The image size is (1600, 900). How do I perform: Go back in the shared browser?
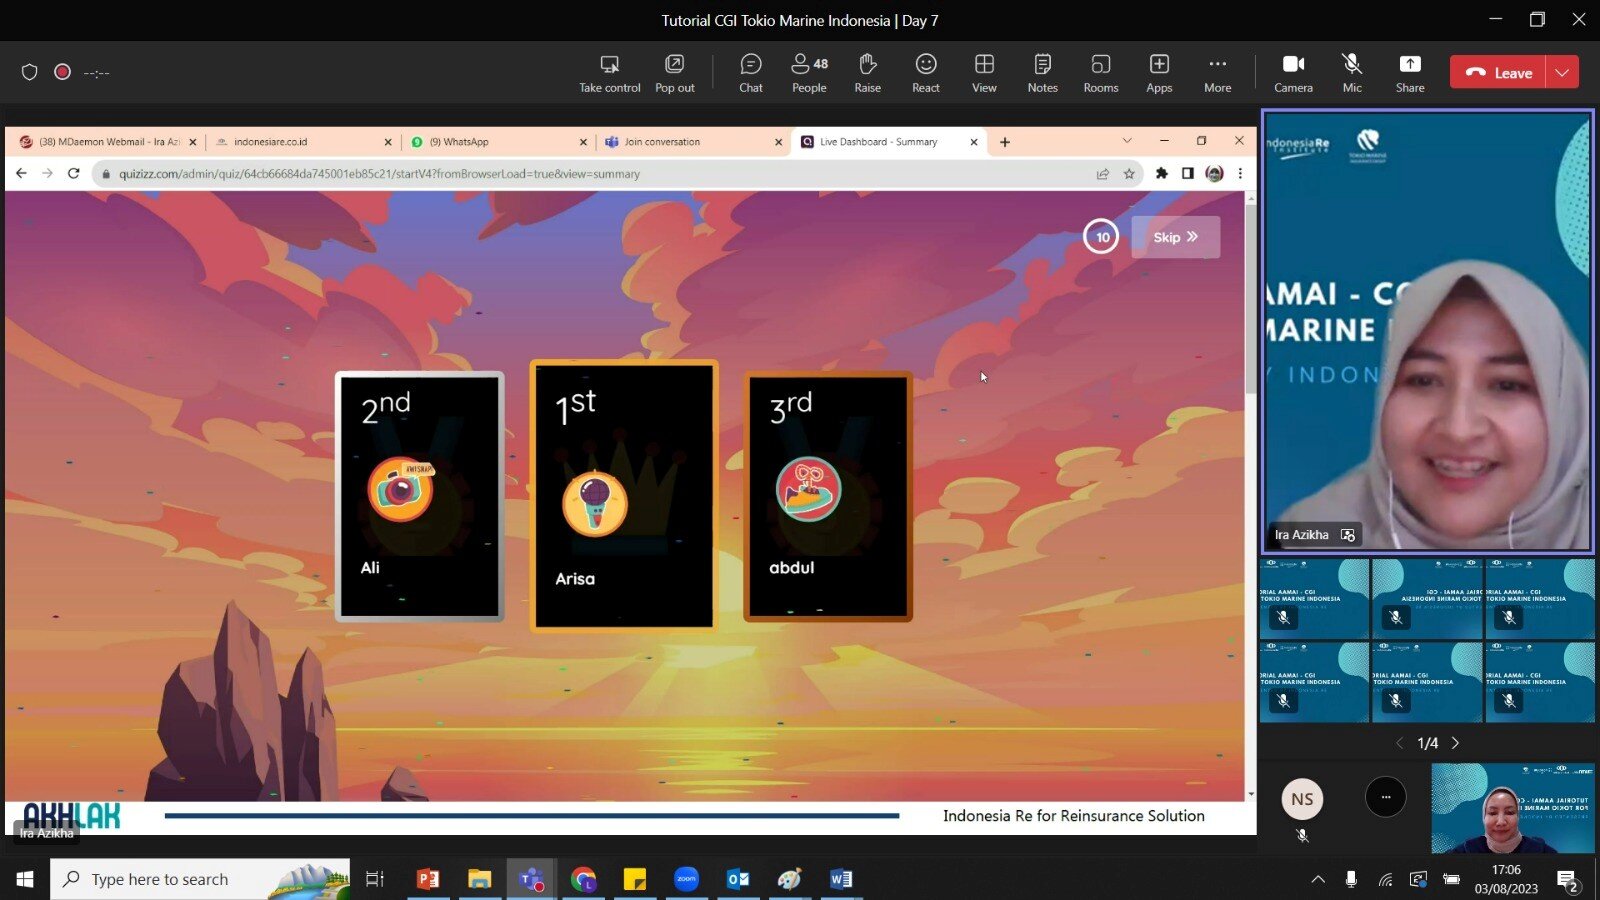(21, 174)
